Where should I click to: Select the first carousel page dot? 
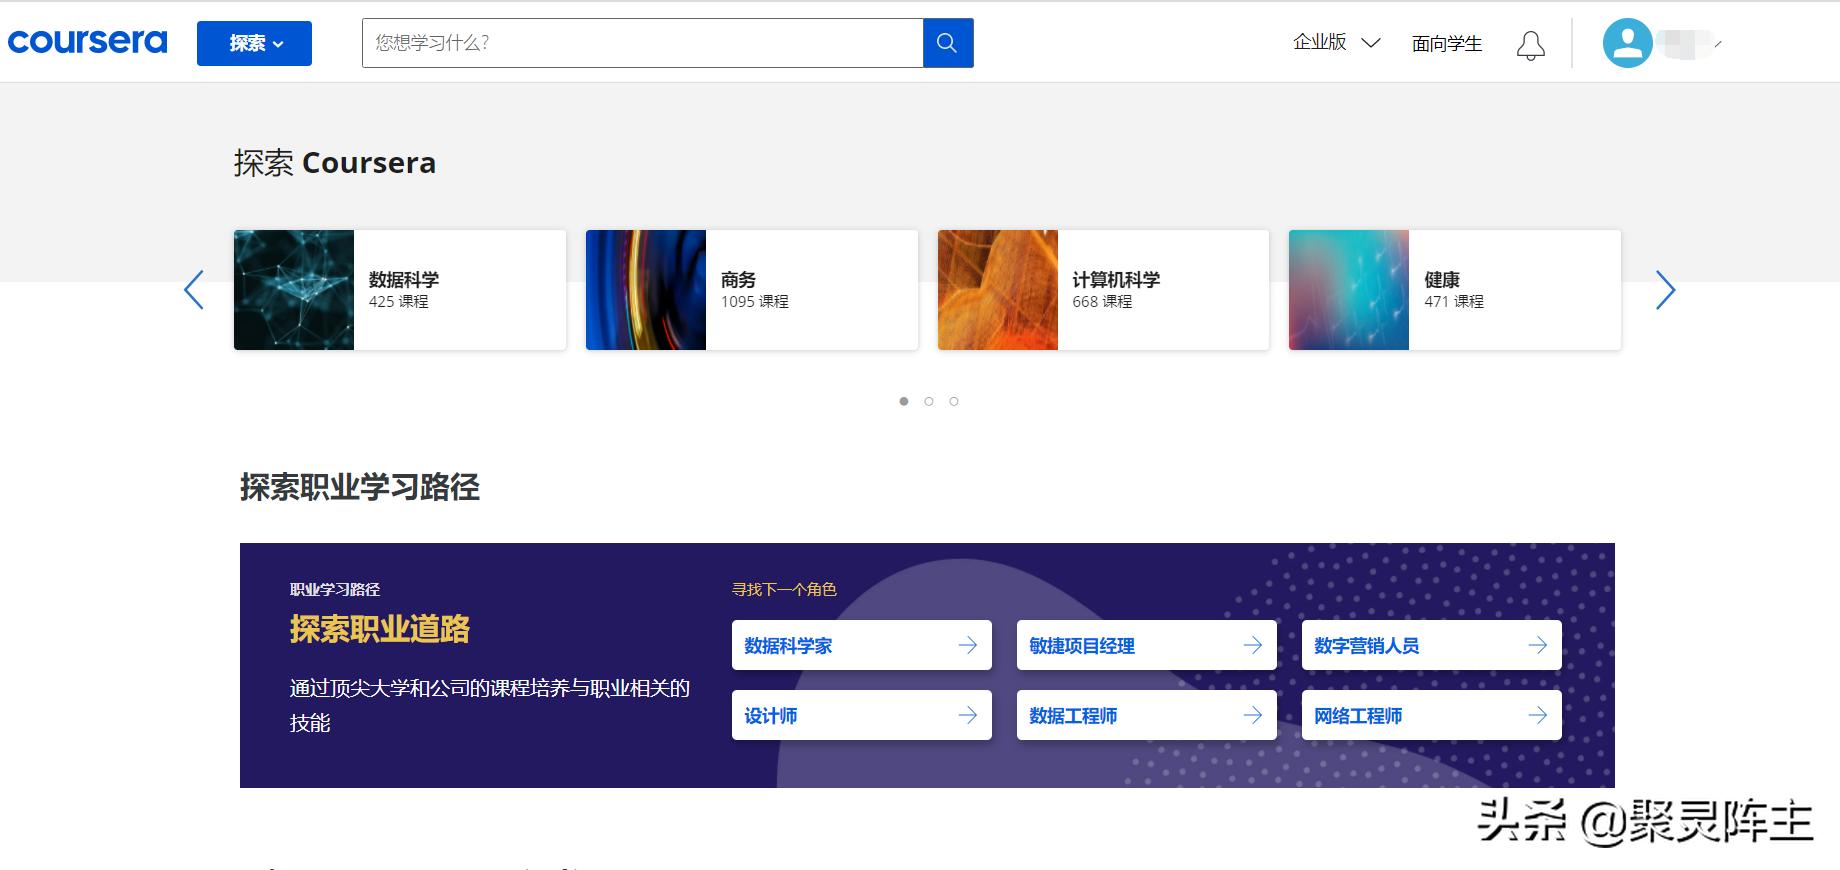point(904,401)
